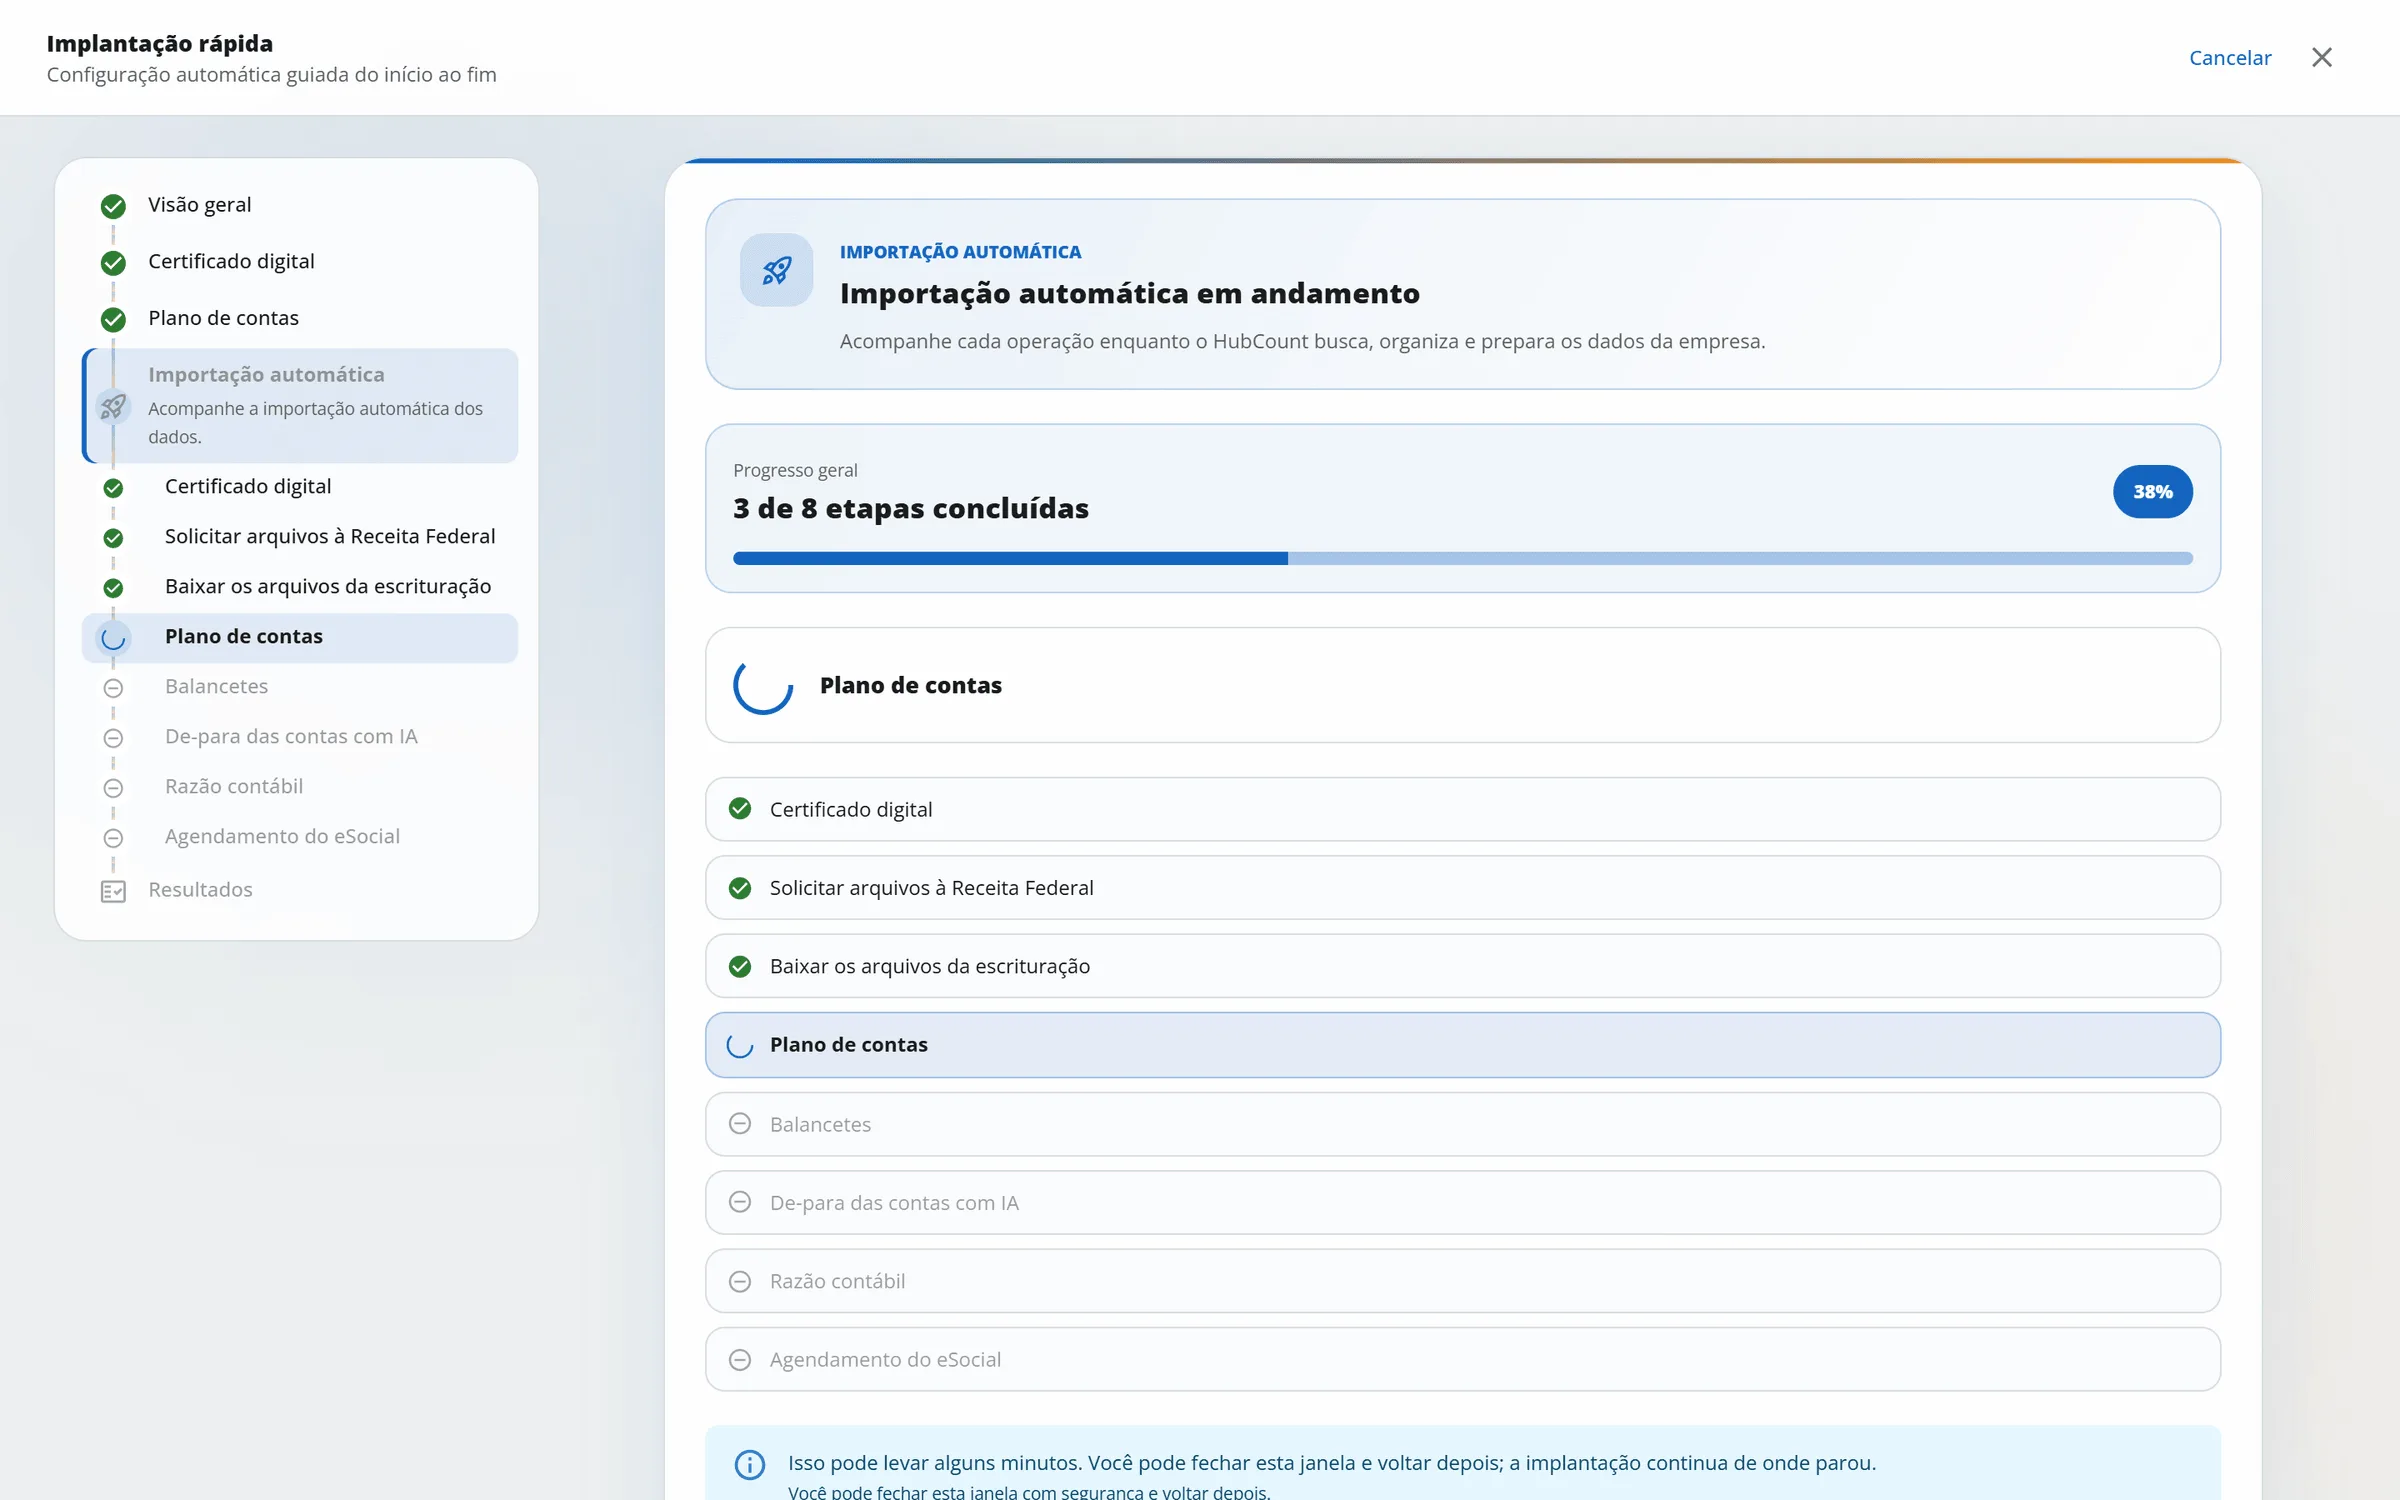The width and height of the screenshot is (2400, 1500).
Task: Click the overall progress bar
Action: click(x=1462, y=558)
